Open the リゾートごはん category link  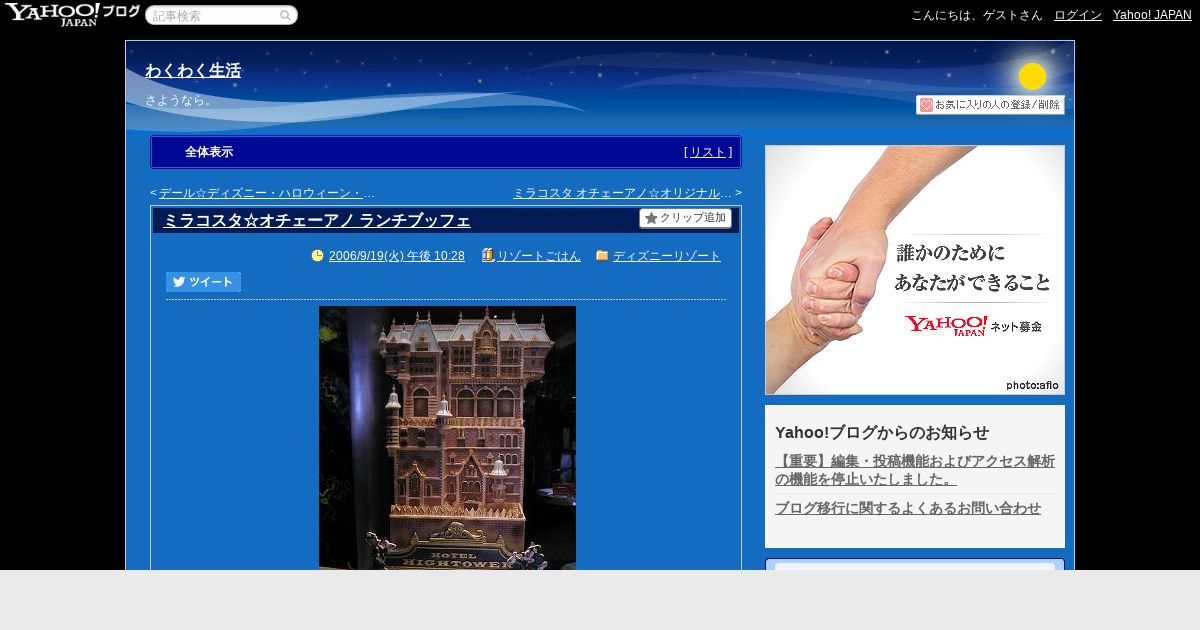(x=539, y=256)
